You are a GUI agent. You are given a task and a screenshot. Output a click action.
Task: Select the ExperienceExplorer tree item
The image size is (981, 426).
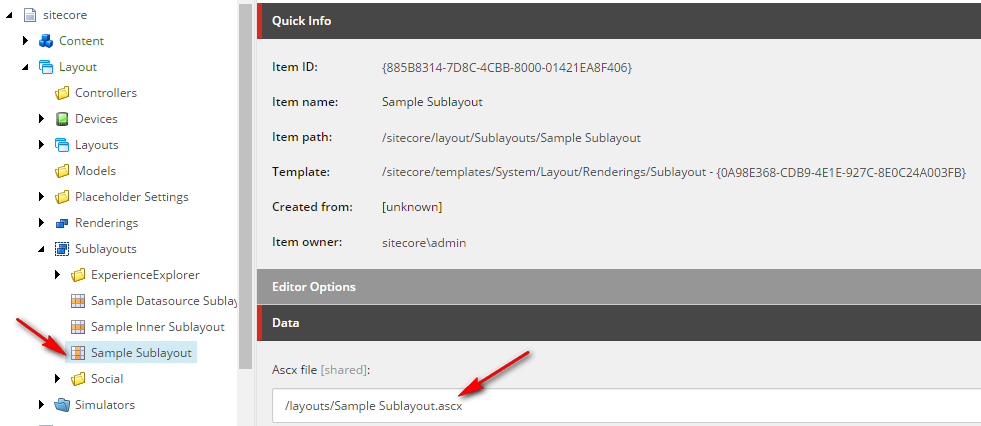[x=145, y=275]
